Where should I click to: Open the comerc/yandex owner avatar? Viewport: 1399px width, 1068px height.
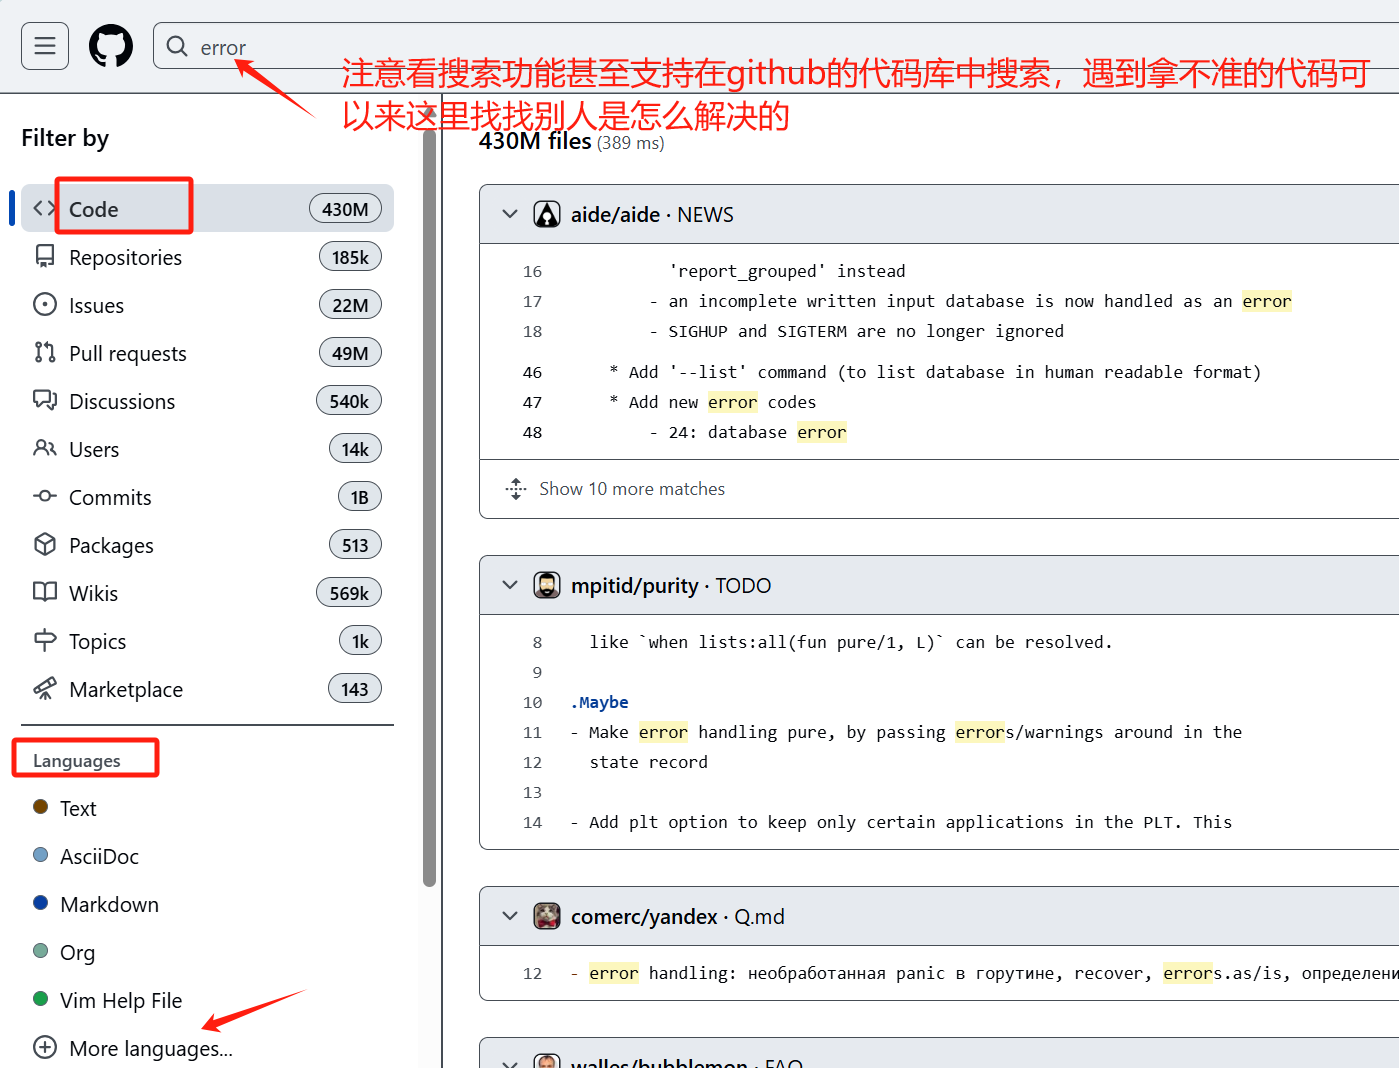coord(547,916)
